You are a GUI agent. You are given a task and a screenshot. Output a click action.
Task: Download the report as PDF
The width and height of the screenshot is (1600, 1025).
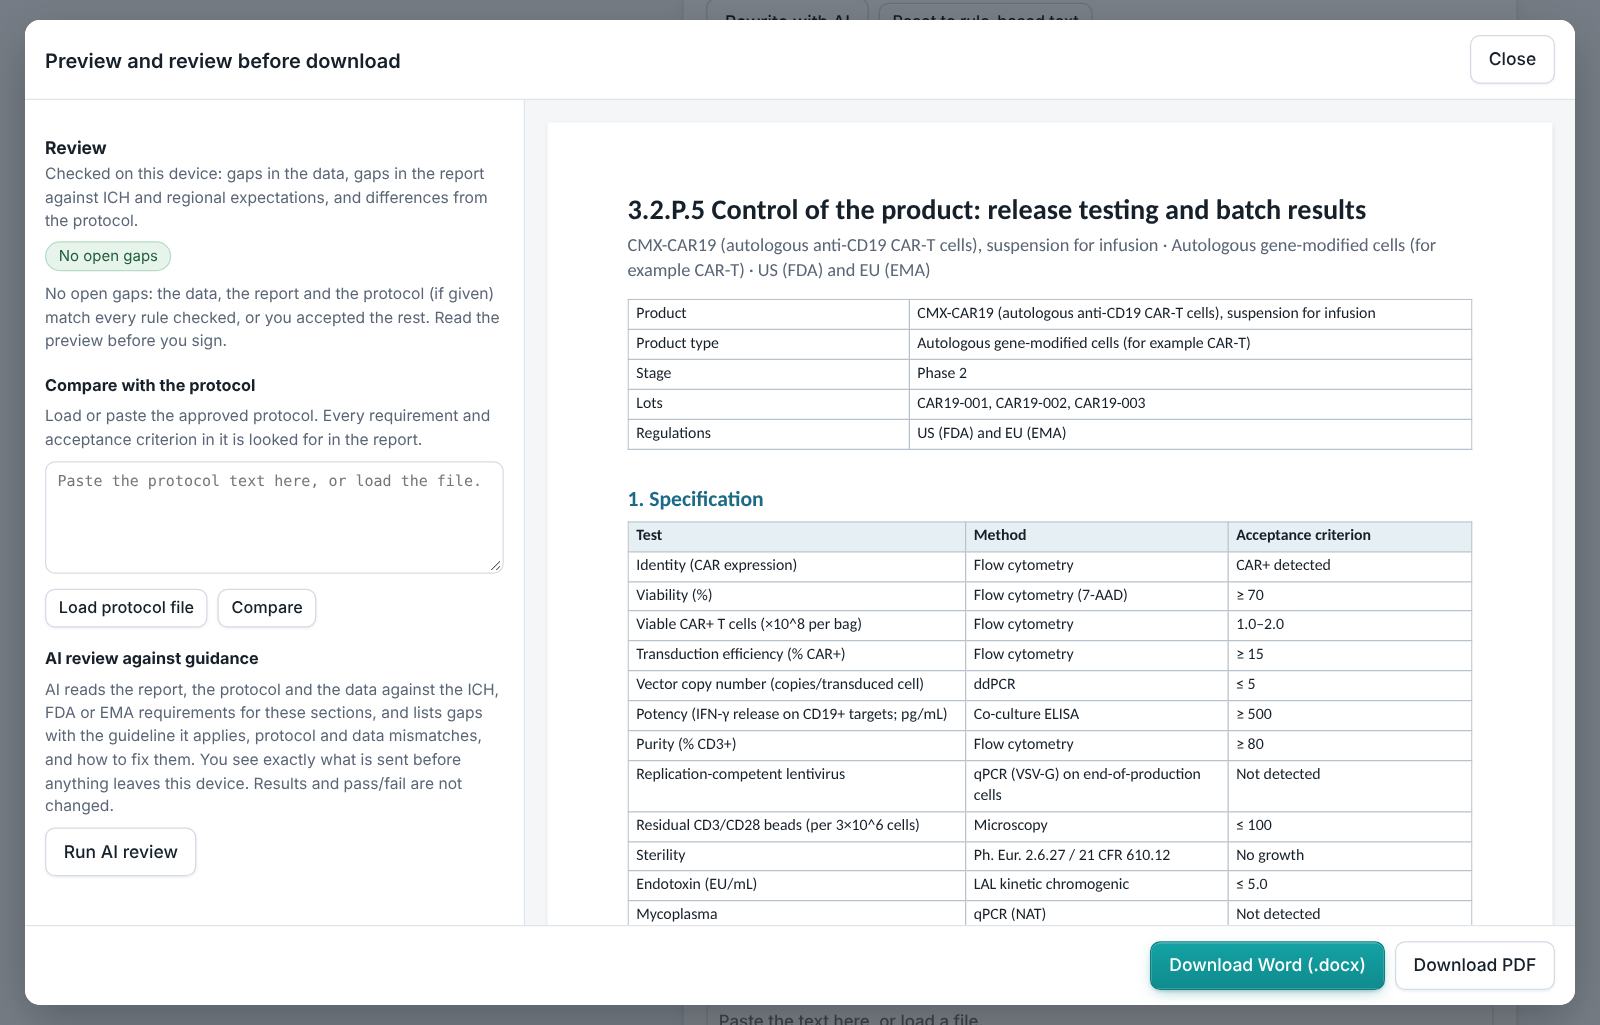1474,965
